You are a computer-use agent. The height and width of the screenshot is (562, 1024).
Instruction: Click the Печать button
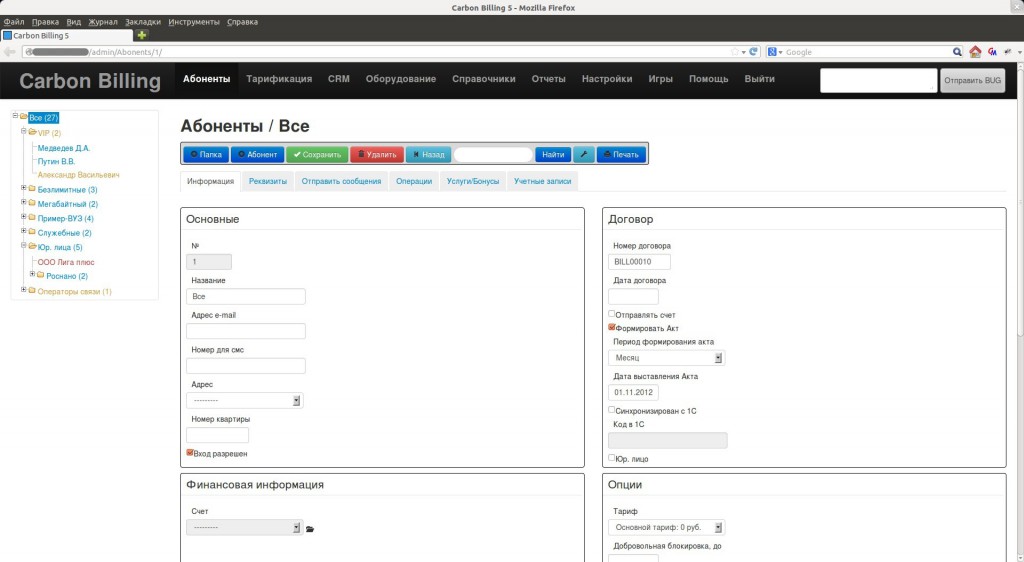pyautogui.click(x=621, y=155)
